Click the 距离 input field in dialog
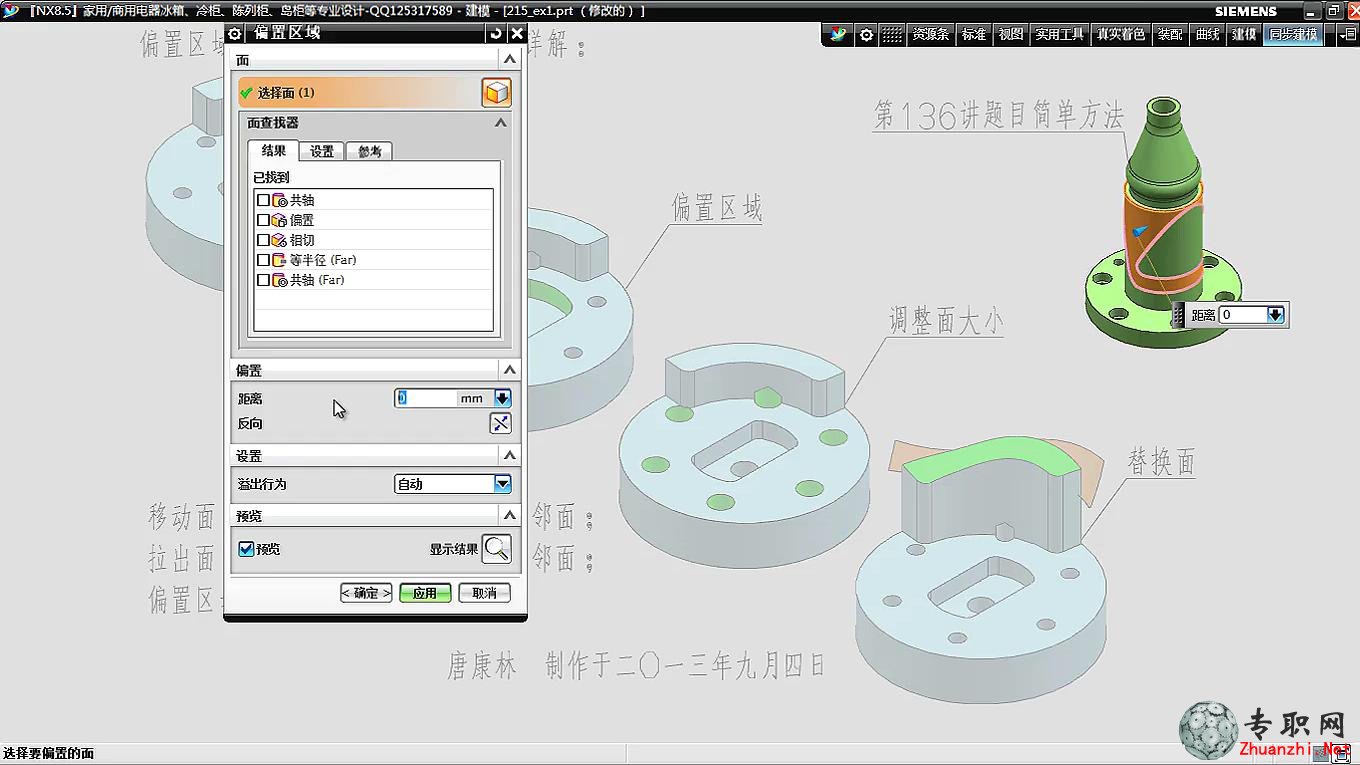This screenshot has height=765, width=1360. click(425, 398)
